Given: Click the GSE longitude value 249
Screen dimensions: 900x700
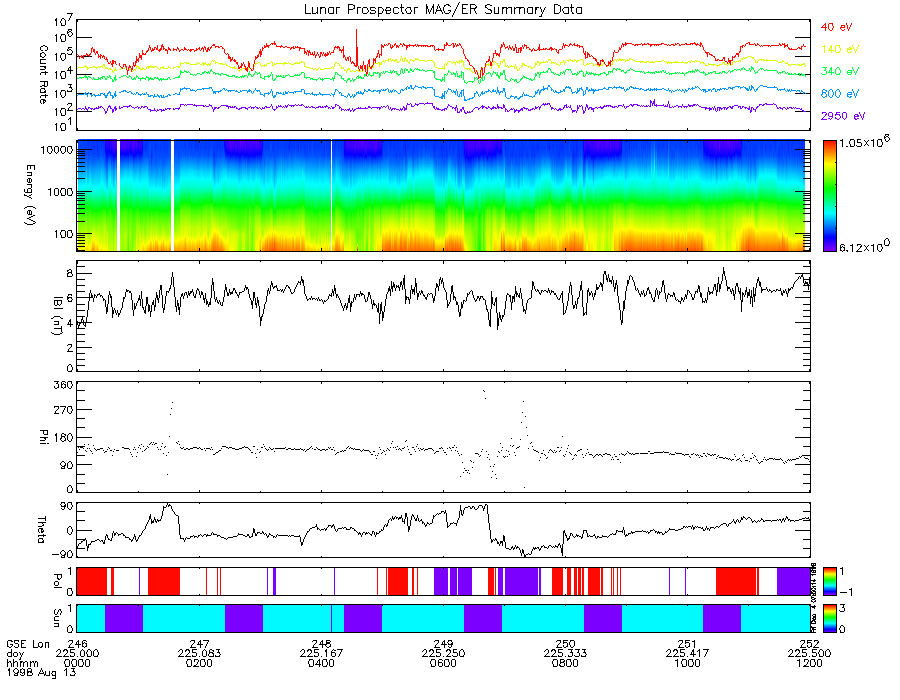Looking at the screenshot, I should [x=443, y=644].
